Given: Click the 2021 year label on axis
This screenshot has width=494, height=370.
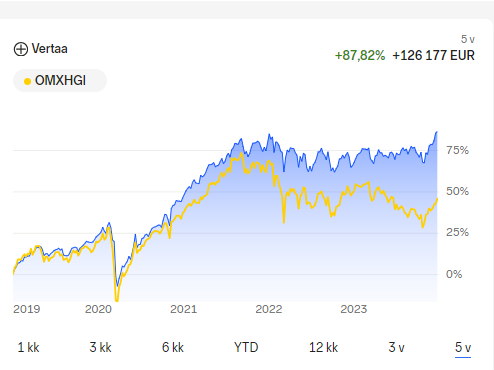Looking at the screenshot, I should click(x=184, y=309).
